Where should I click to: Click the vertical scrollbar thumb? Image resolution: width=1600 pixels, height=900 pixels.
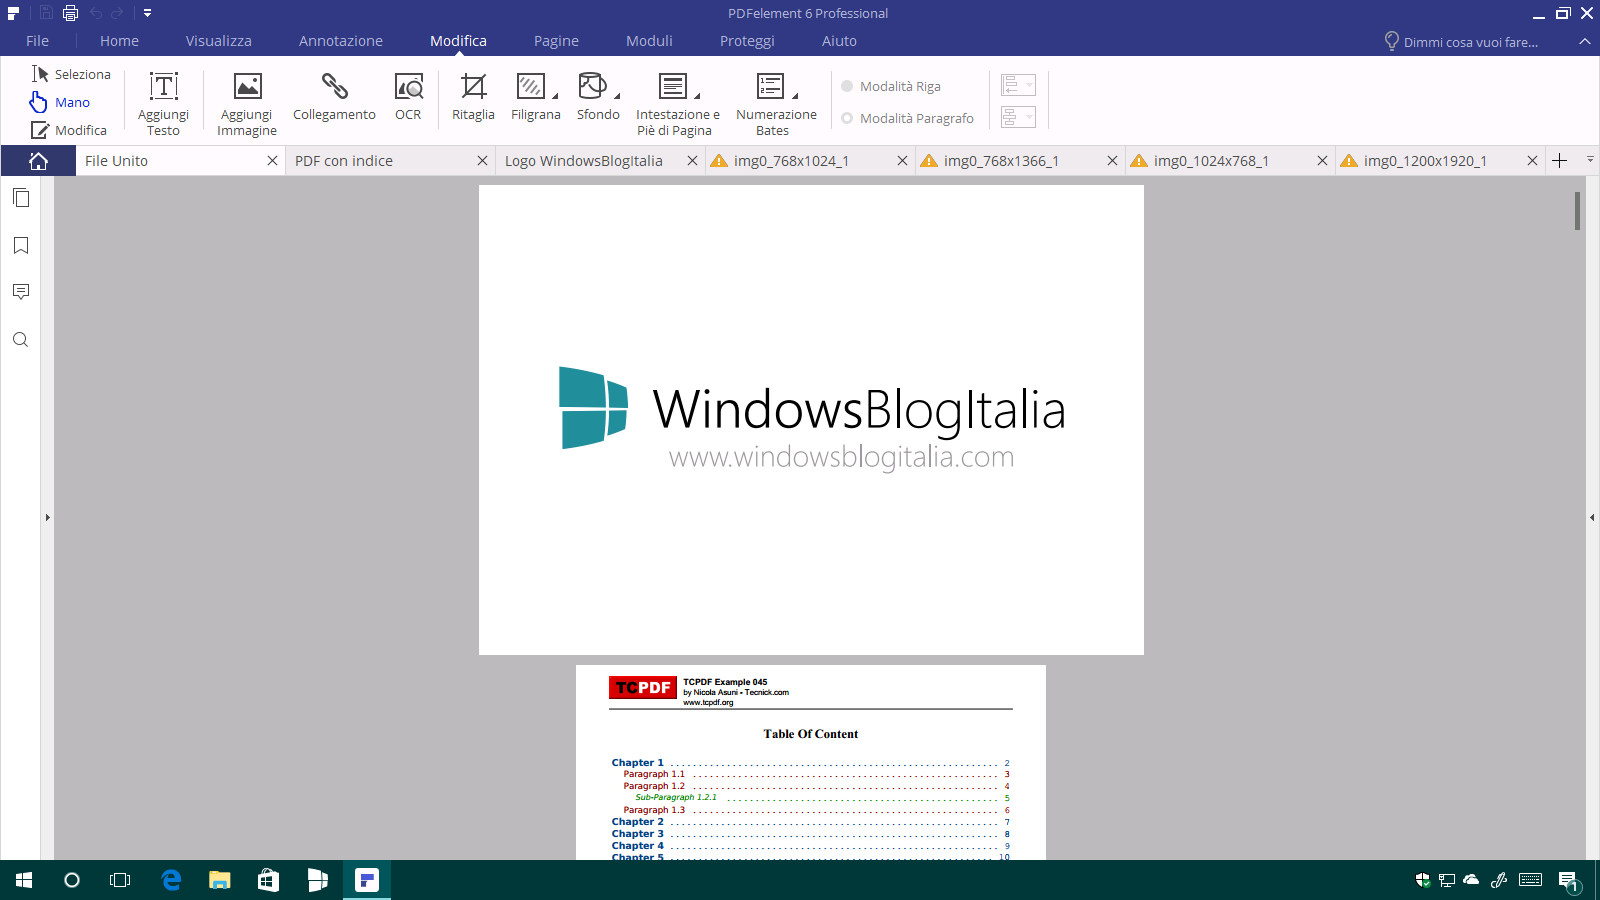pos(1578,211)
